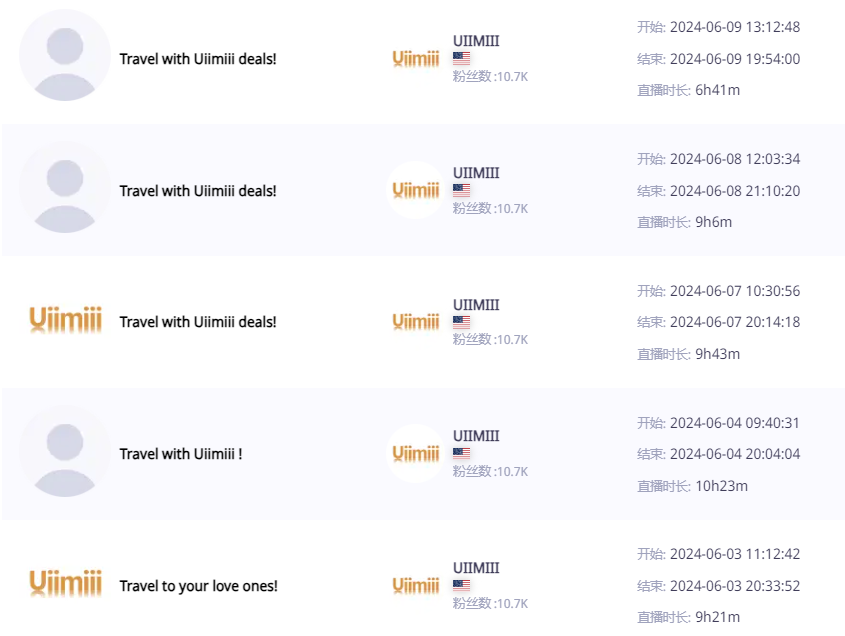Click the US flag icon in the third row
Viewport: 845px width, 636px height.
[461, 322]
